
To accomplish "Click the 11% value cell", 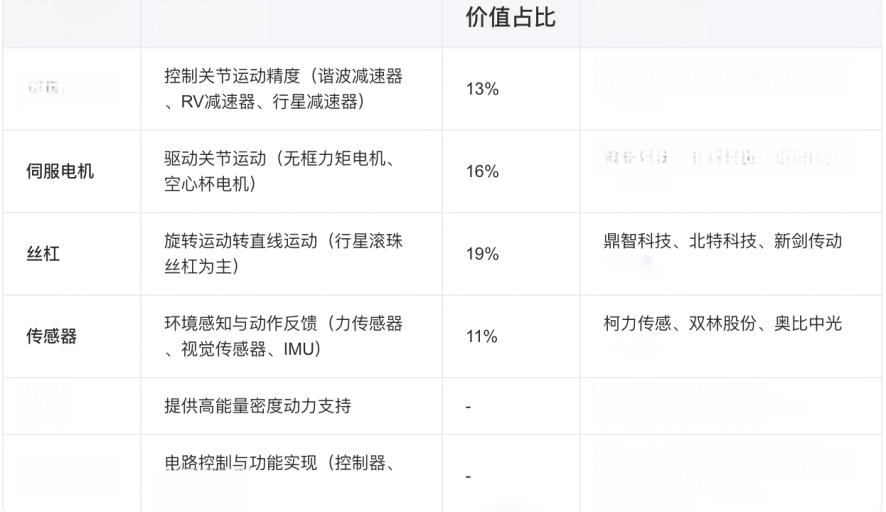I will [x=481, y=336].
